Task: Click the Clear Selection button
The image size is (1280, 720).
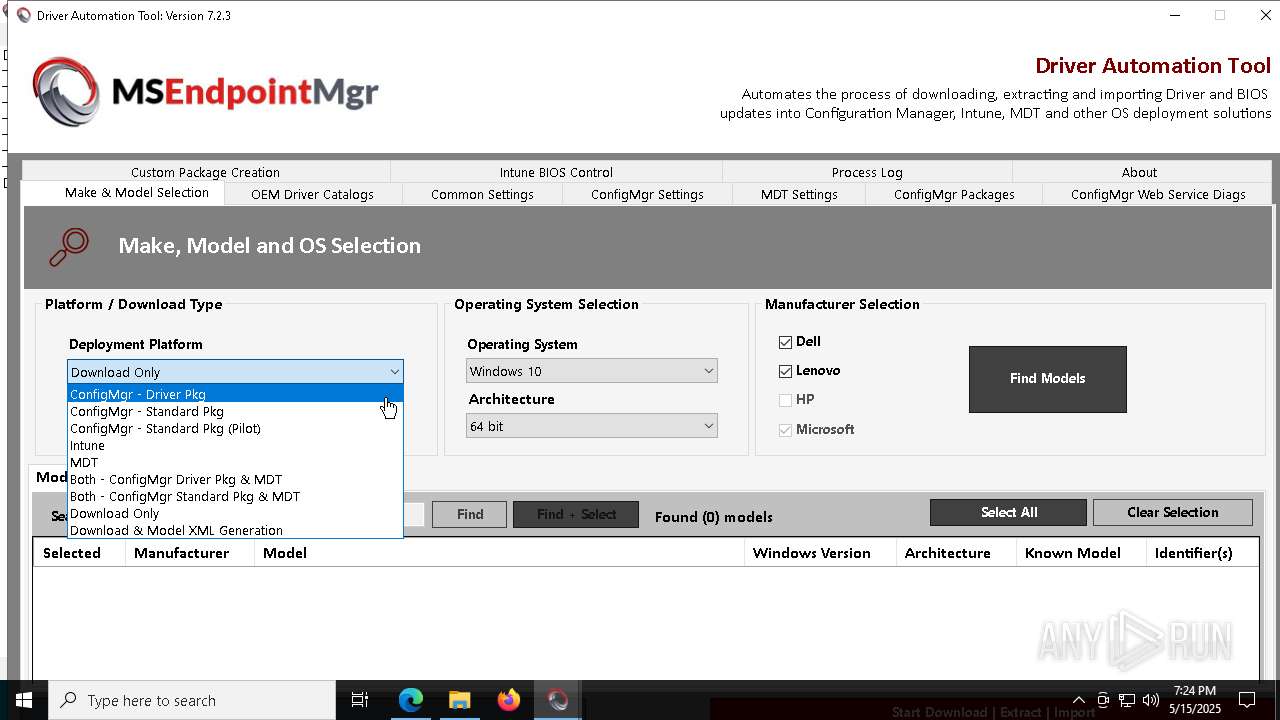Action: tap(1172, 512)
